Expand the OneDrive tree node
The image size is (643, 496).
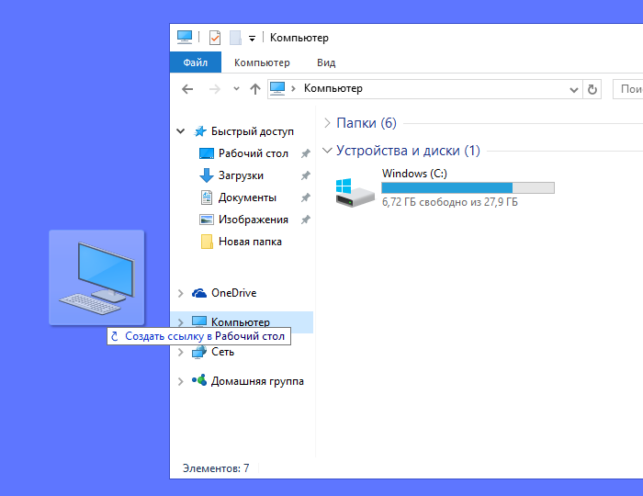180,293
